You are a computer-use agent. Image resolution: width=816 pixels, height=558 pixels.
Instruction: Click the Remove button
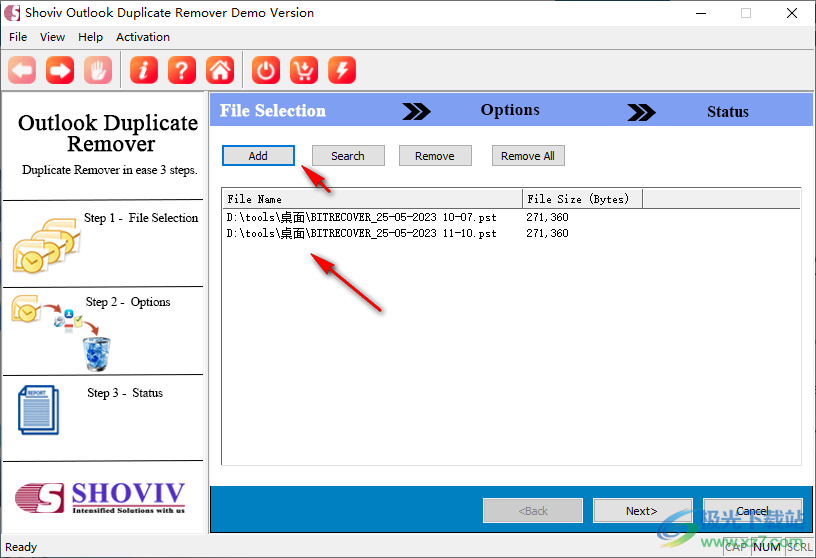tap(435, 156)
